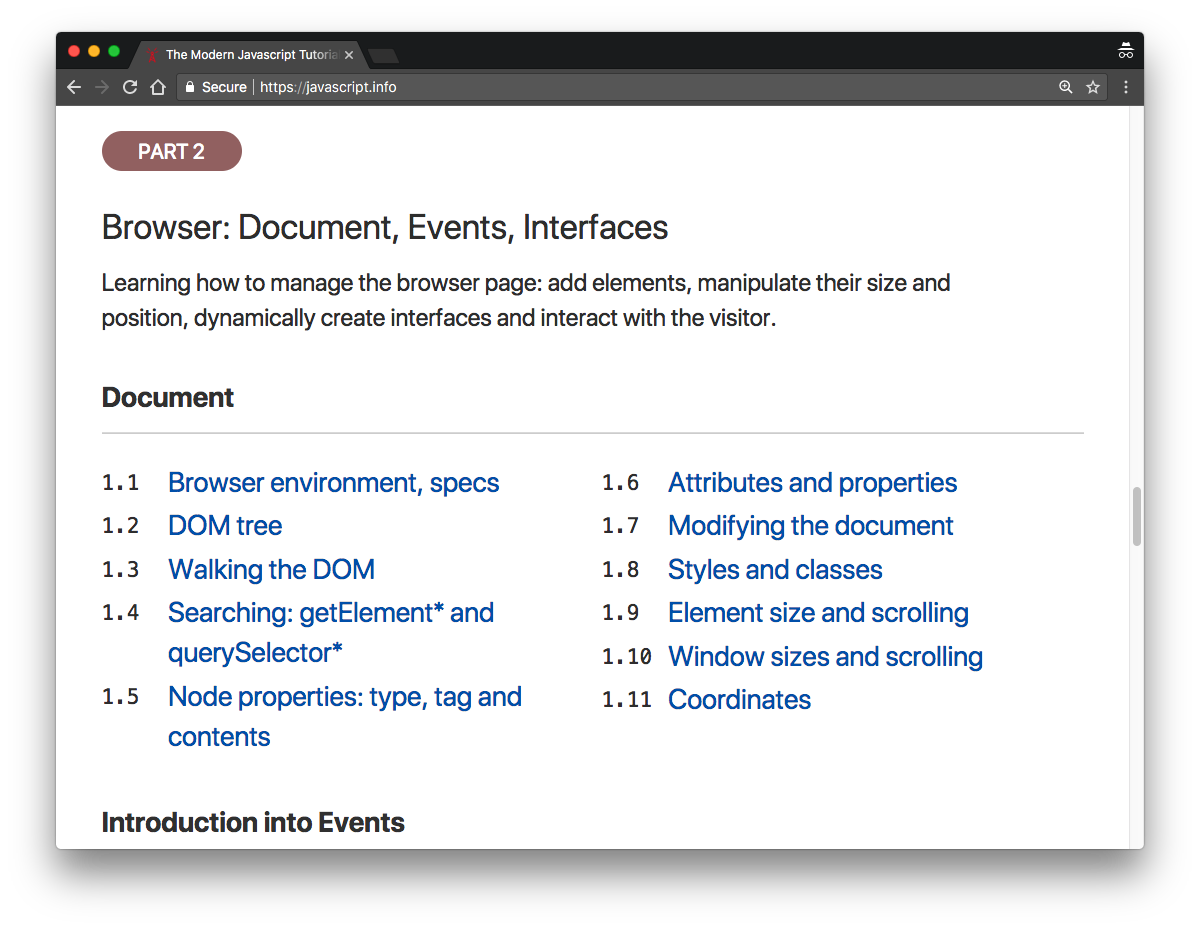Open Browser environment, specs chapter
Image resolution: width=1200 pixels, height=929 pixels.
point(334,482)
